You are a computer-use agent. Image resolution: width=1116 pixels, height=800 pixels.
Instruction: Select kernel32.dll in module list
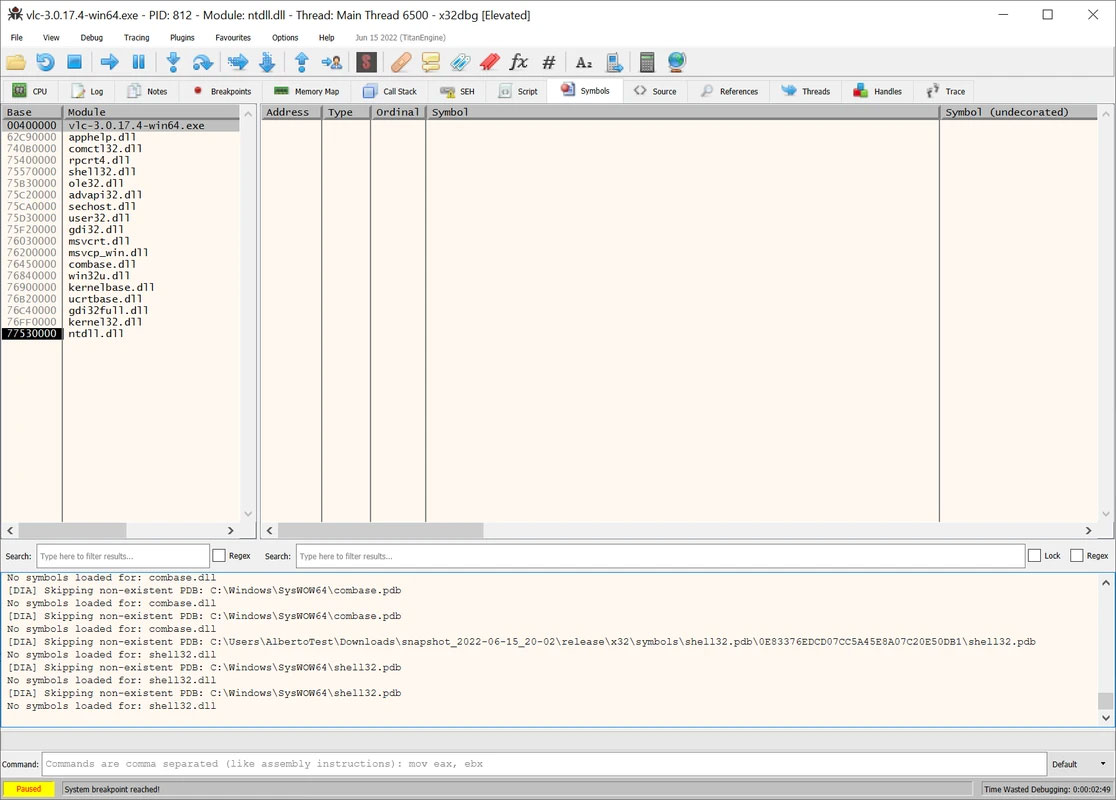click(120, 322)
